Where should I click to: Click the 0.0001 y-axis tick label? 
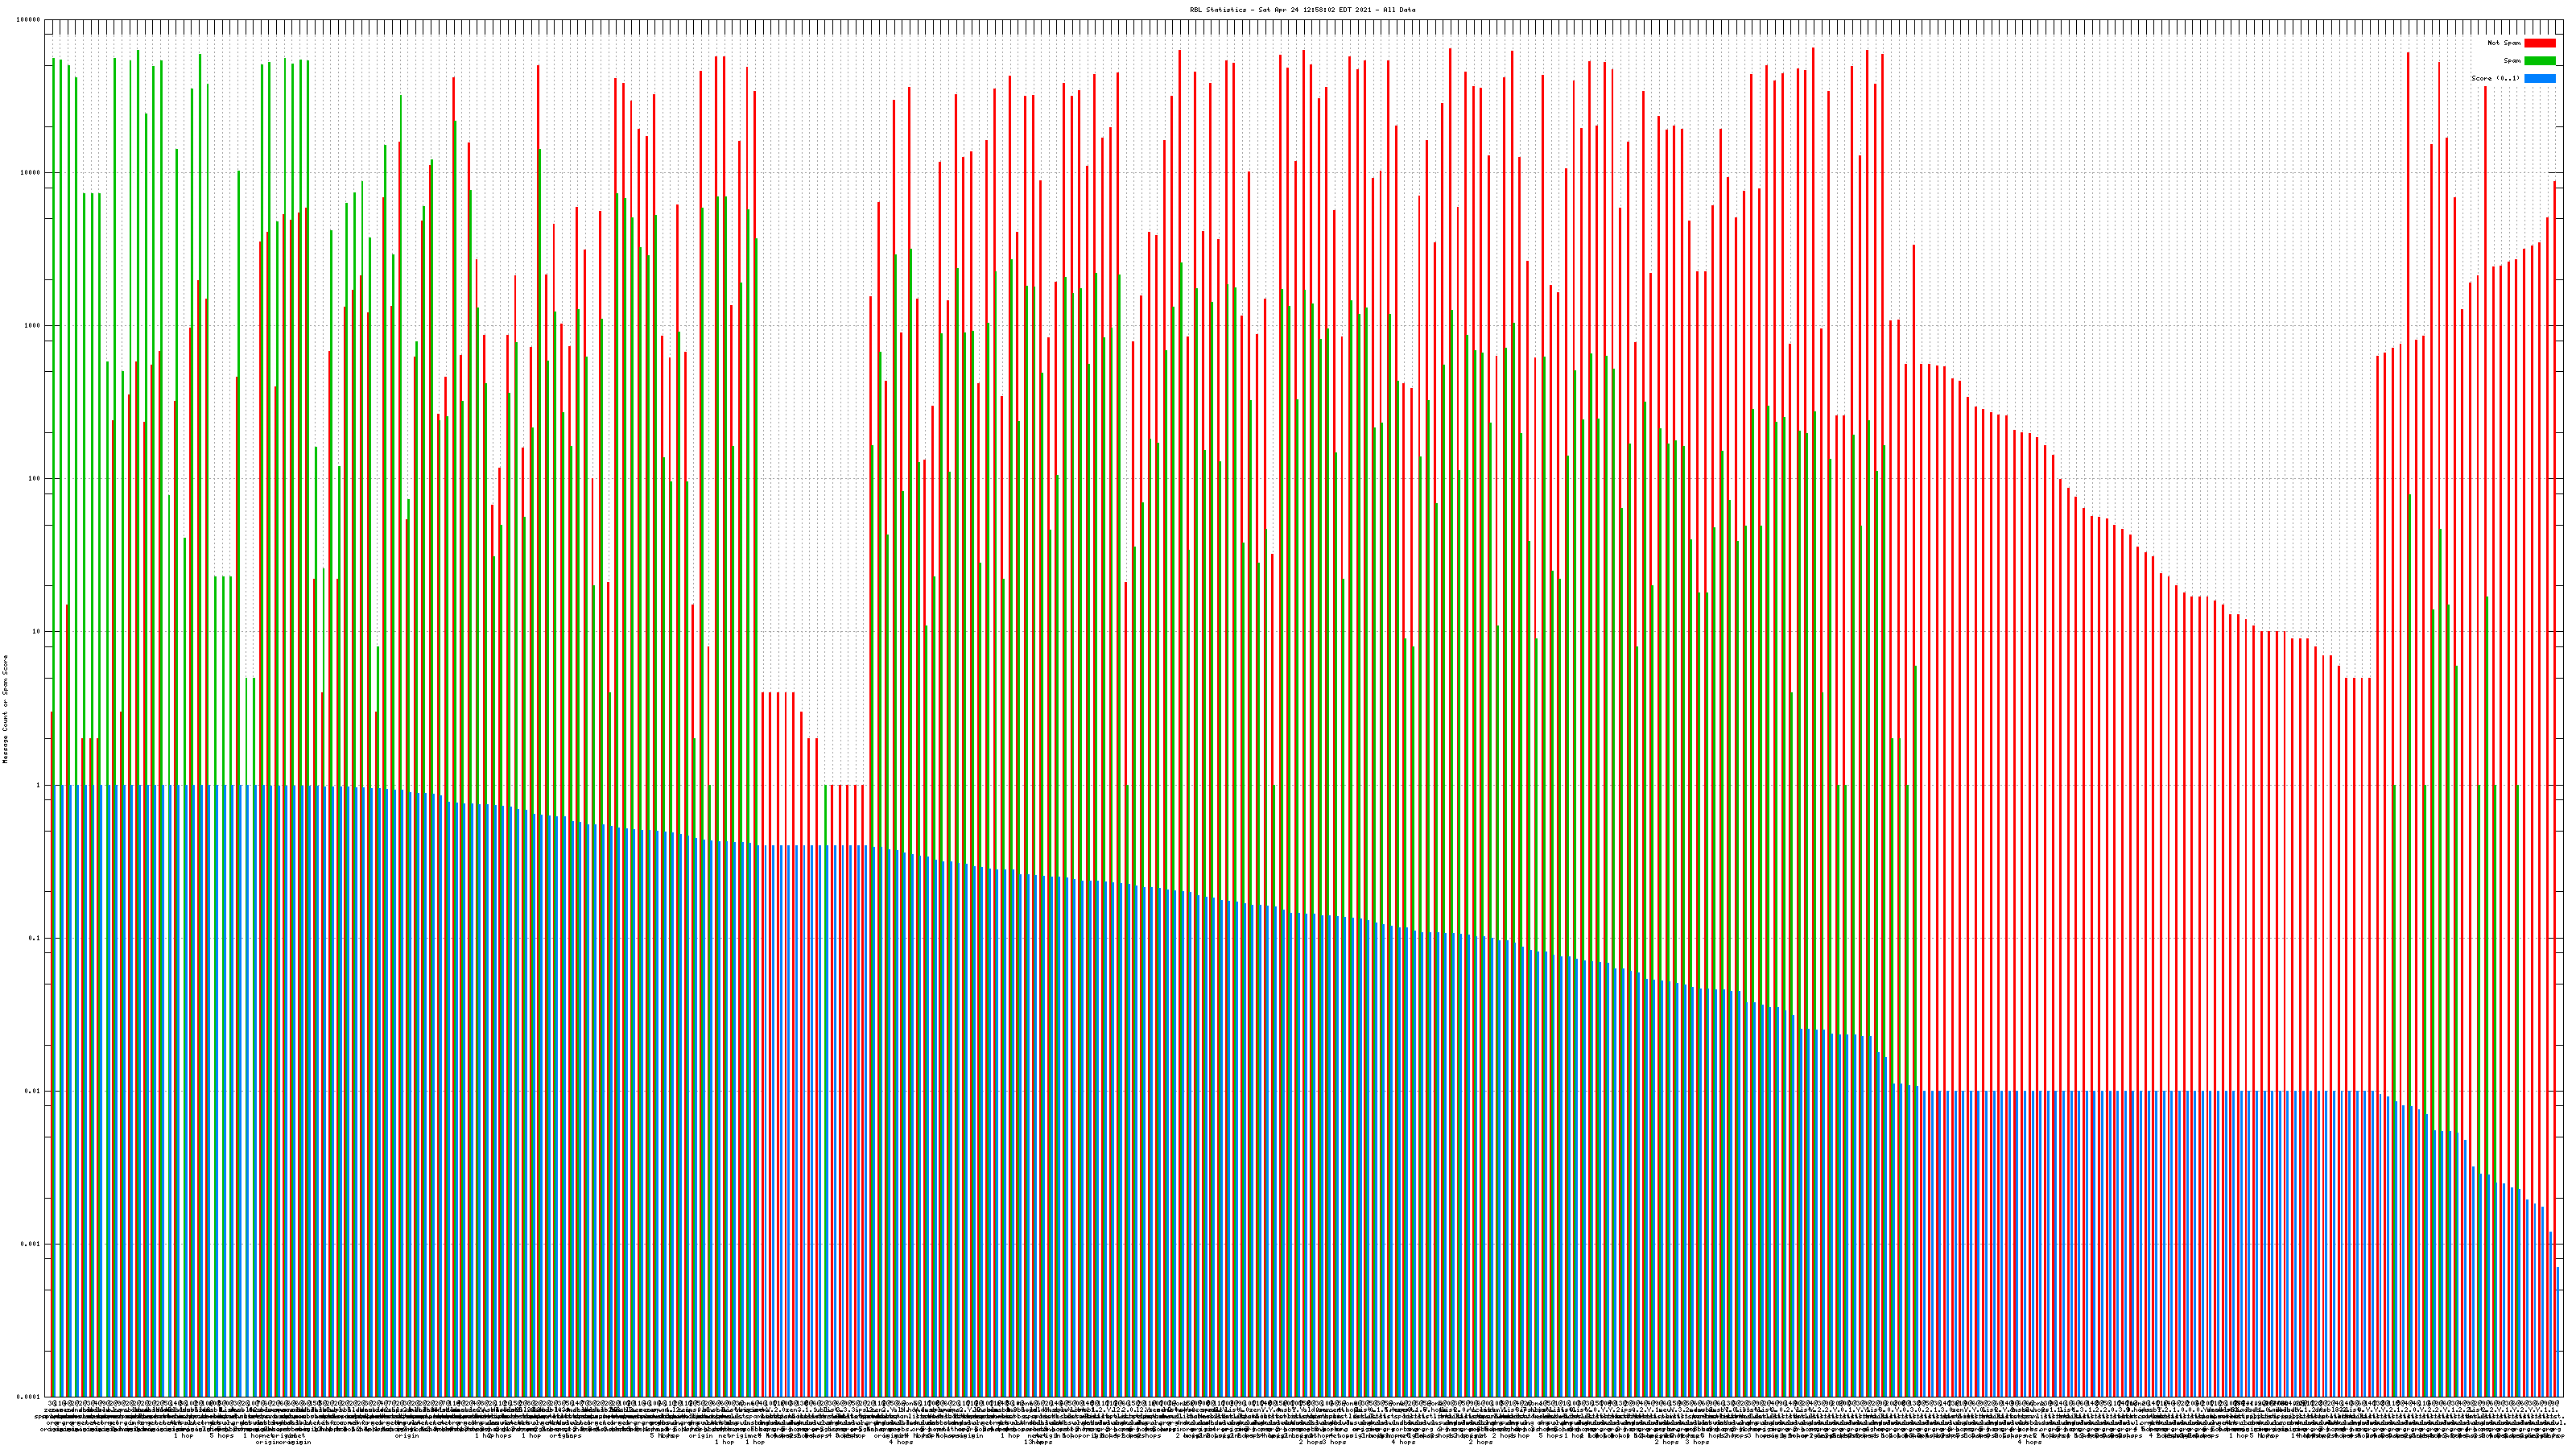click(x=28, y=1397)
